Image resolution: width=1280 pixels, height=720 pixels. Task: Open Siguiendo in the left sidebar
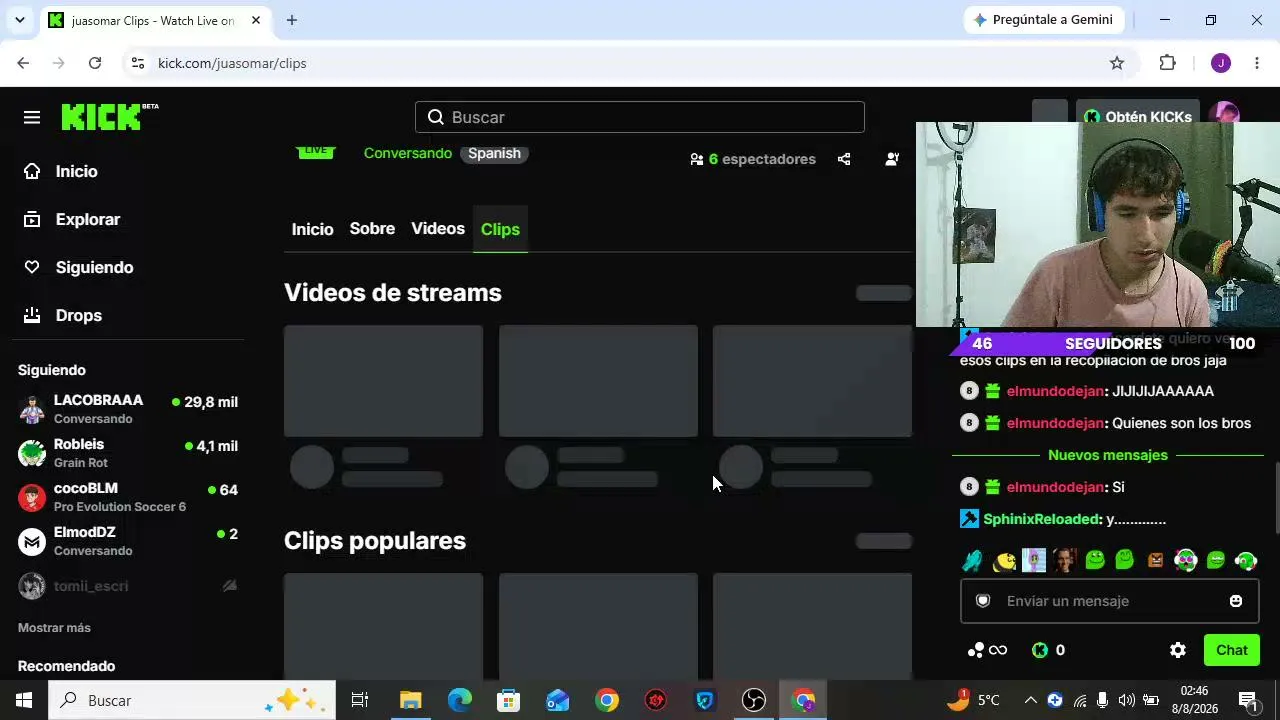coord(78,267)
